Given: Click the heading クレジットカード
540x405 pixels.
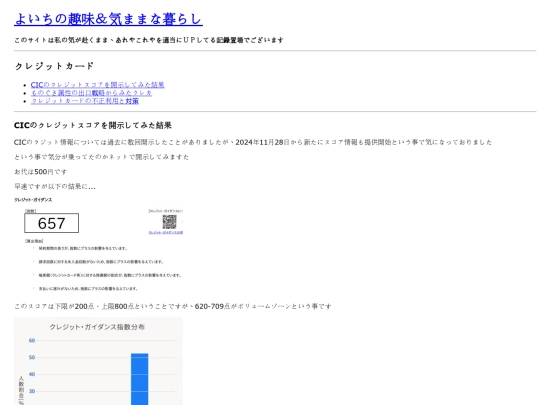Looking at the screenshot, I should (x=54, y=66).
